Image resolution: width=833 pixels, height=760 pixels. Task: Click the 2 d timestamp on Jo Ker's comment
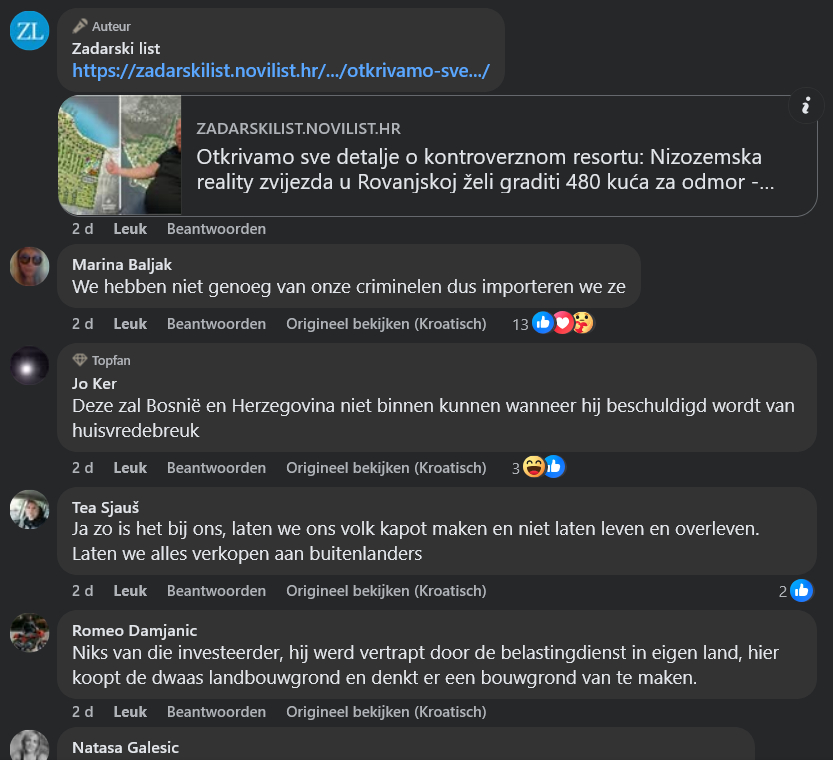(x=82, y=468)
